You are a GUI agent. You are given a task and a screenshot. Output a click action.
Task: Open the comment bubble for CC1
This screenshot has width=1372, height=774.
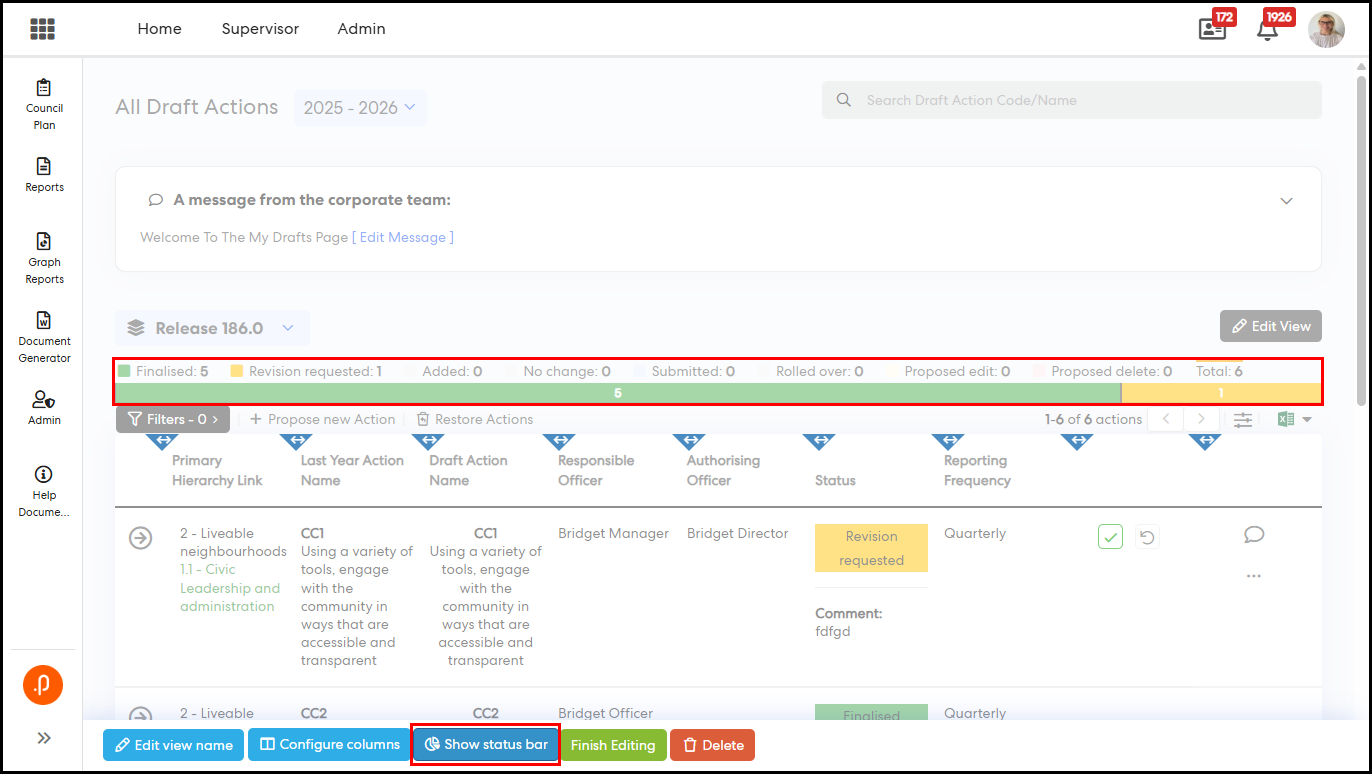click(1254, 535)
